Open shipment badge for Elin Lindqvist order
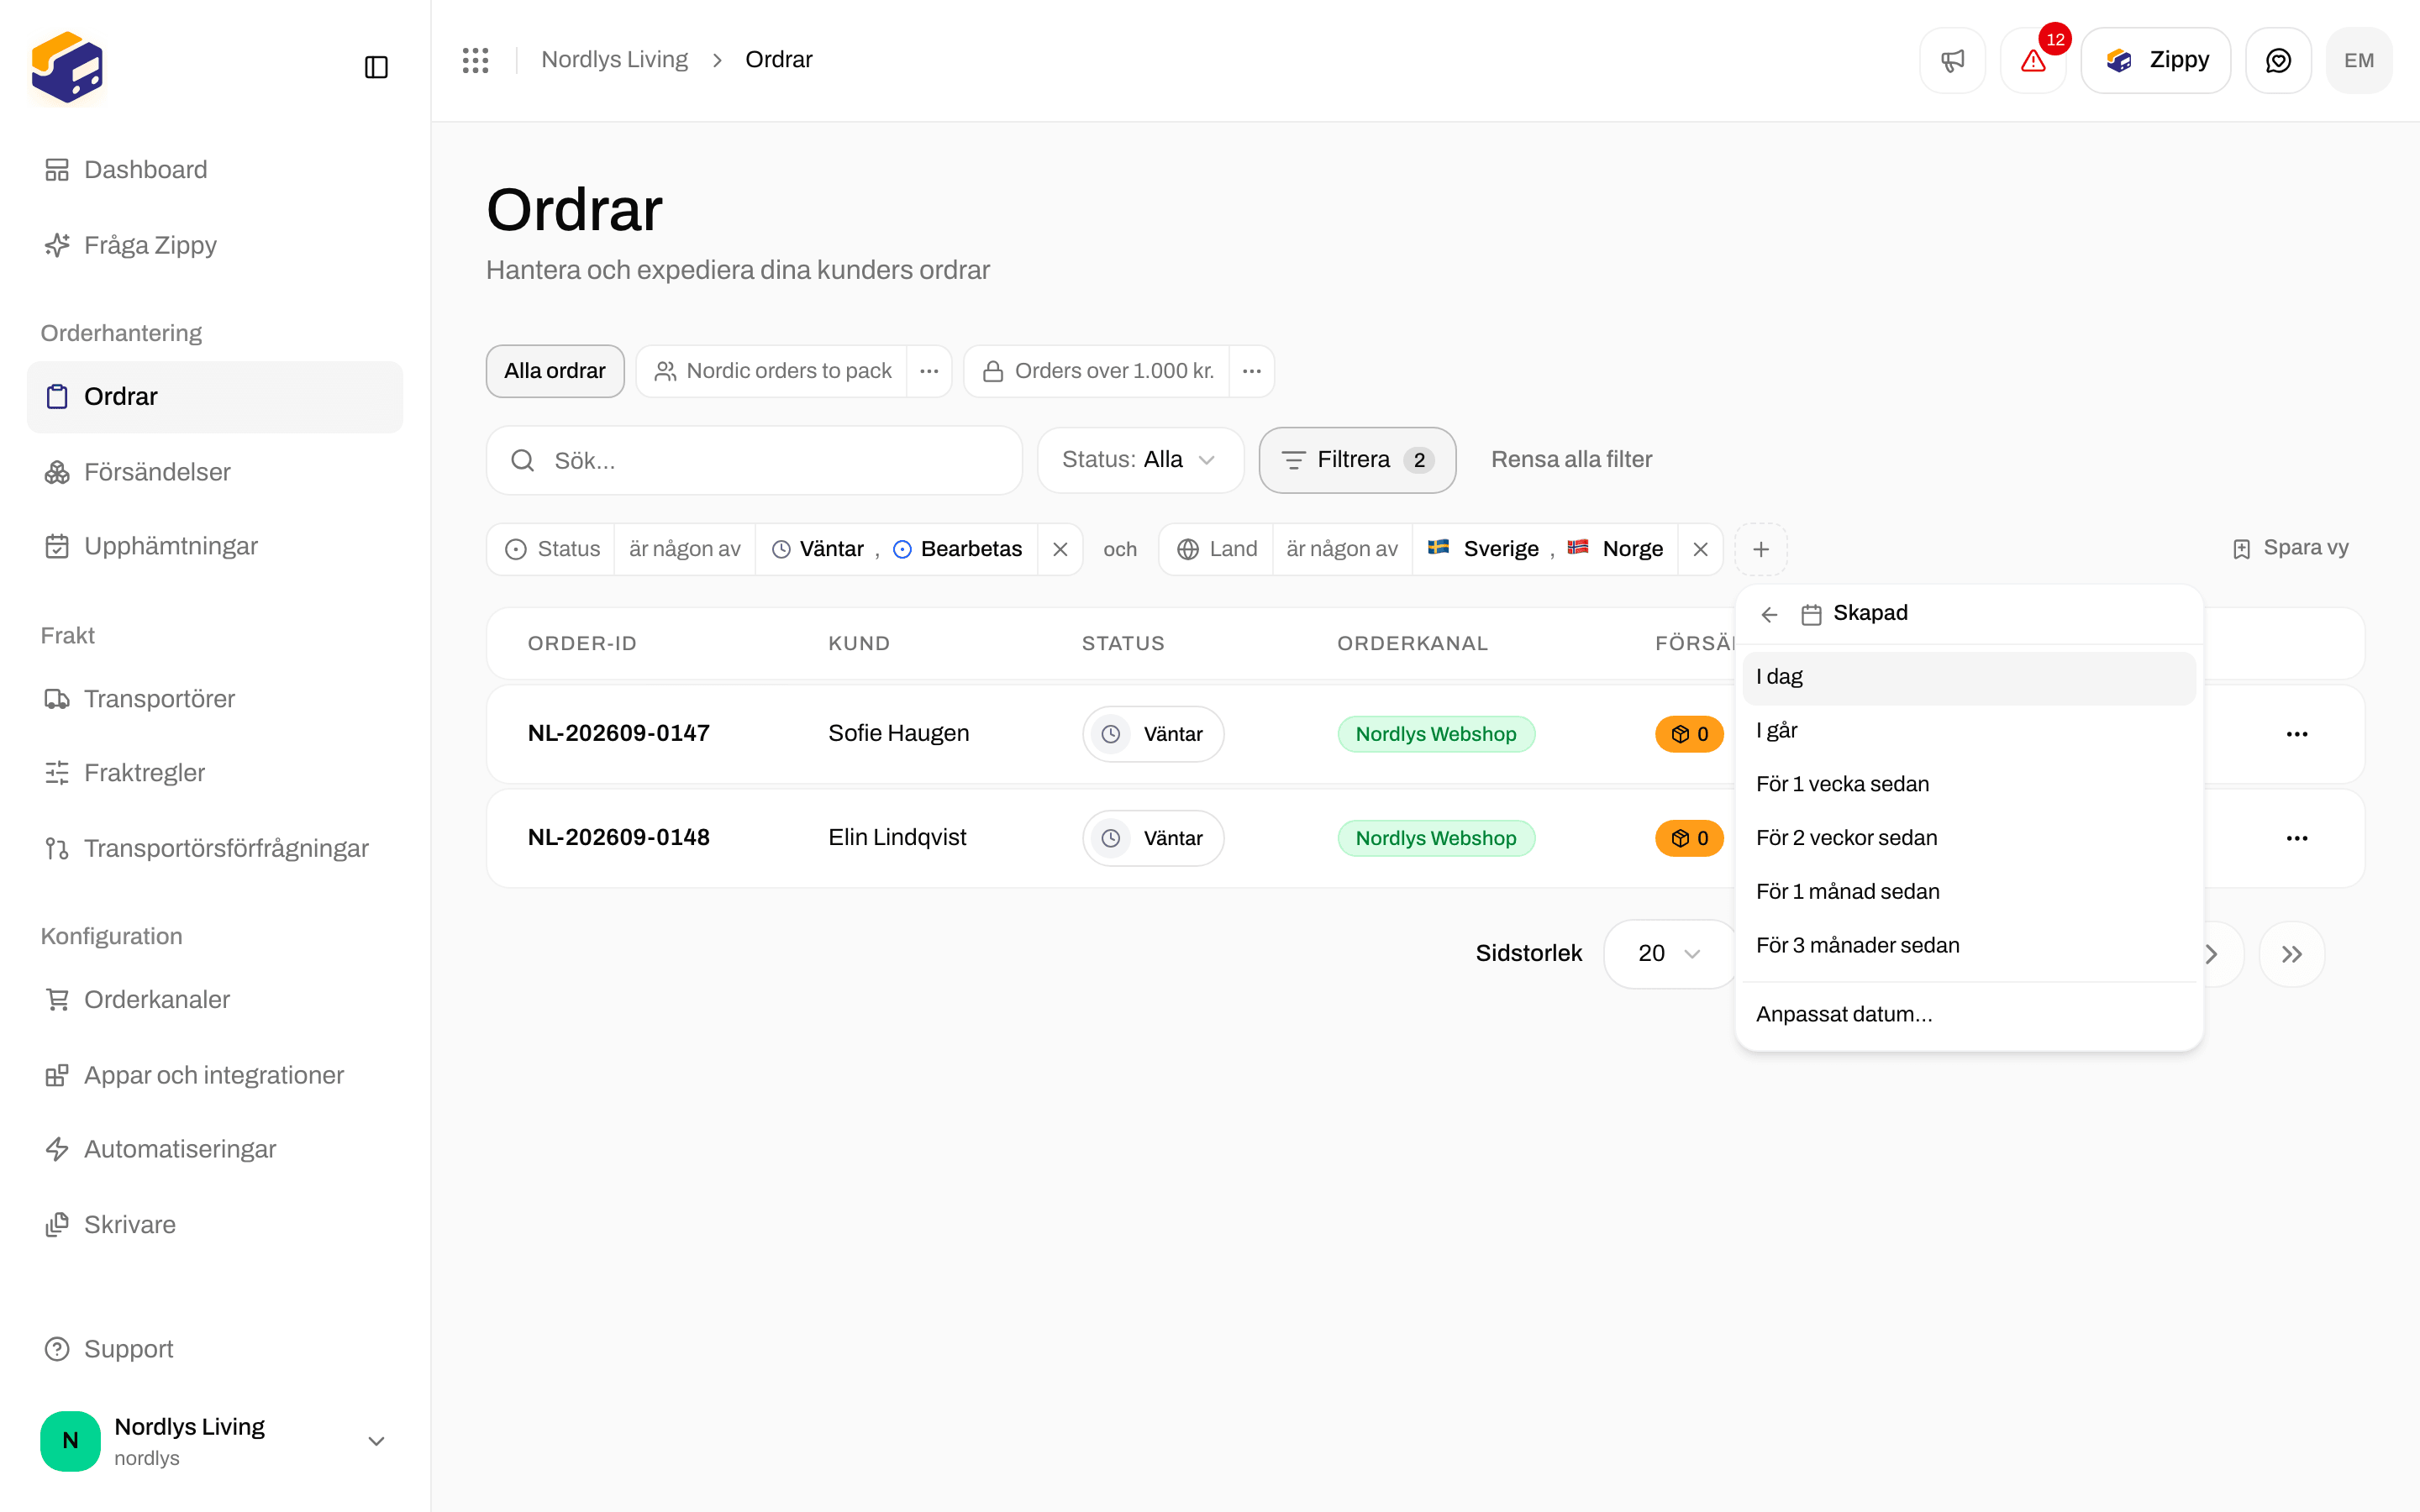 pos(1689,838)
